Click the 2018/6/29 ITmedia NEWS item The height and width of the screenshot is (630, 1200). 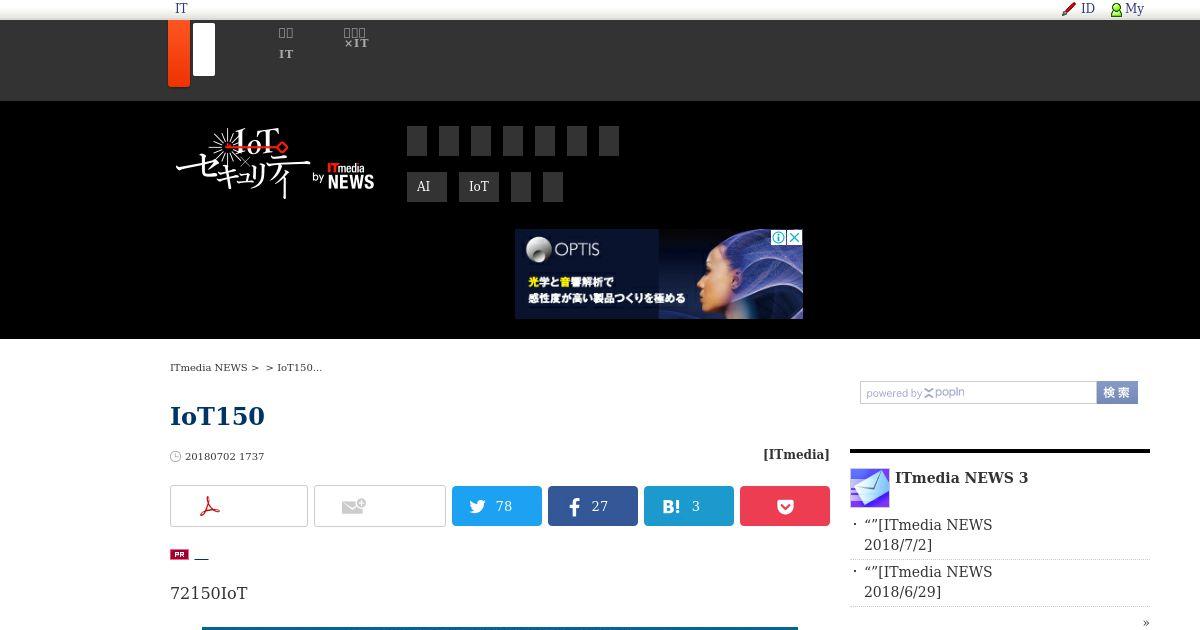[928, 582]
